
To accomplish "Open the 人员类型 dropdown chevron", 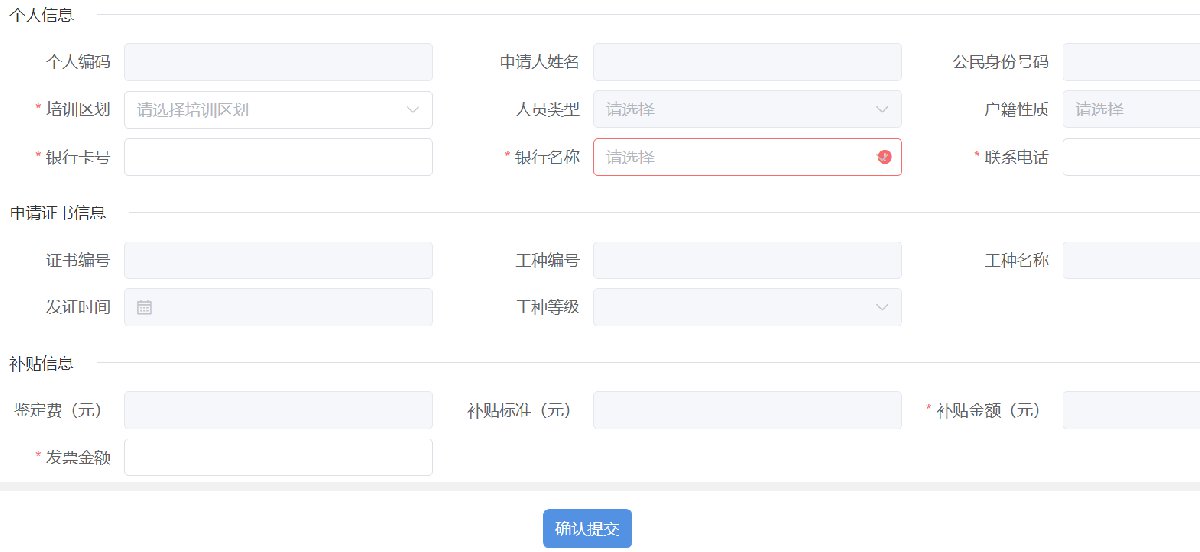I will pos(882,110).
